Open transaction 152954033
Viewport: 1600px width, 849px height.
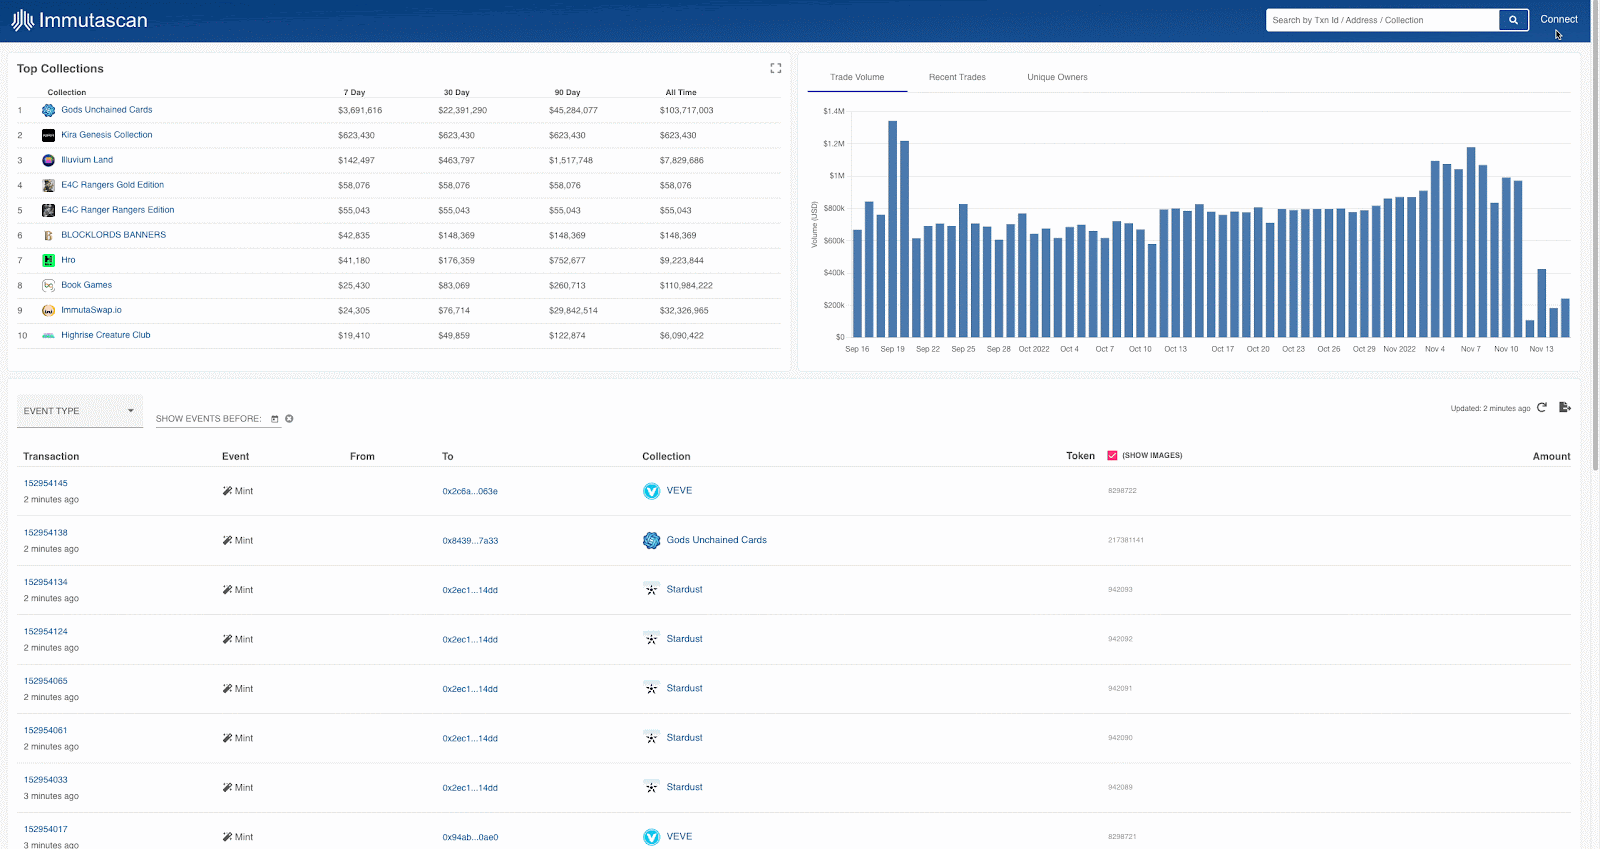click(46, 780)
